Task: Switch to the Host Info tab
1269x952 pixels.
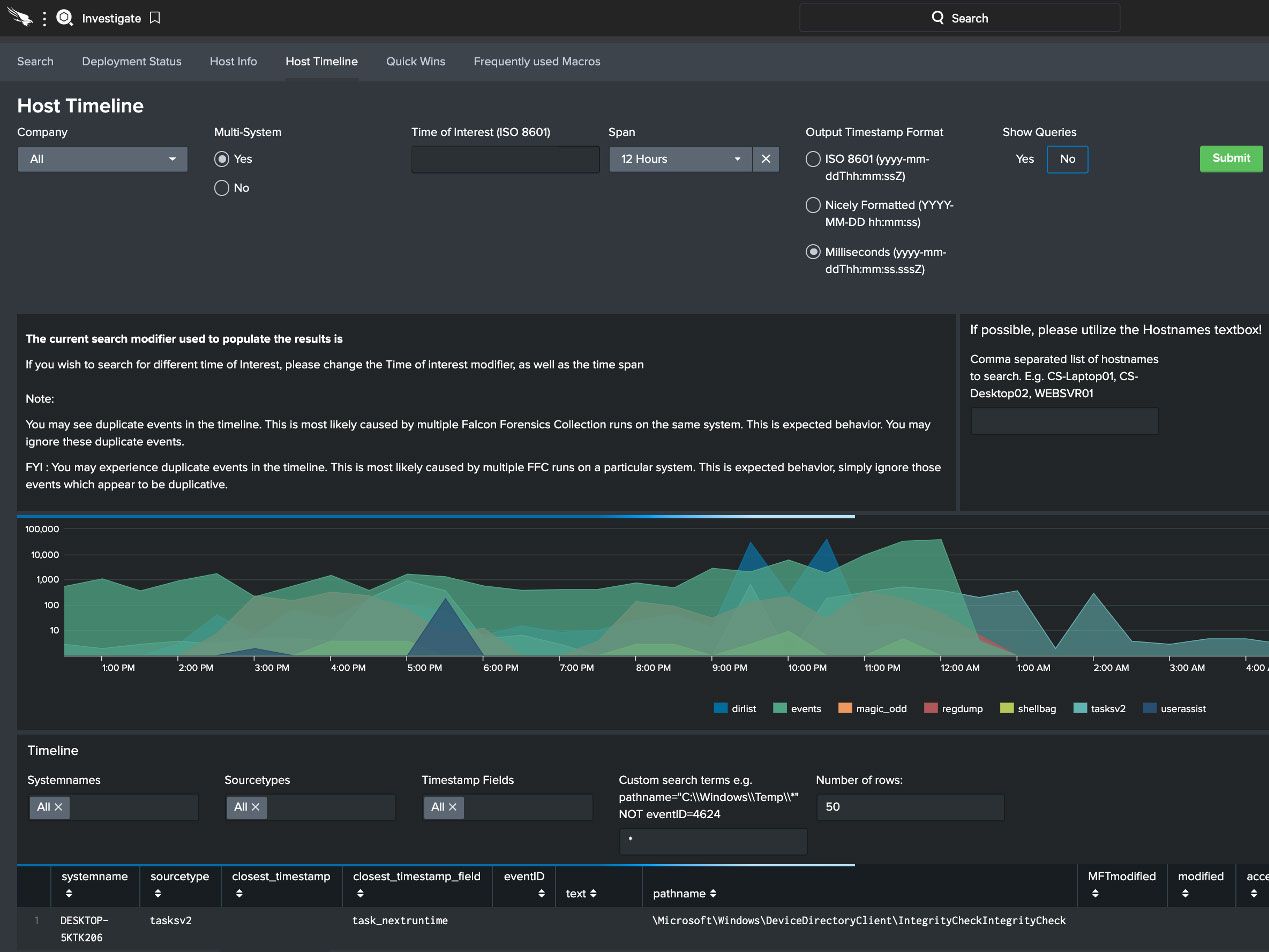Action: pos(233,61)
